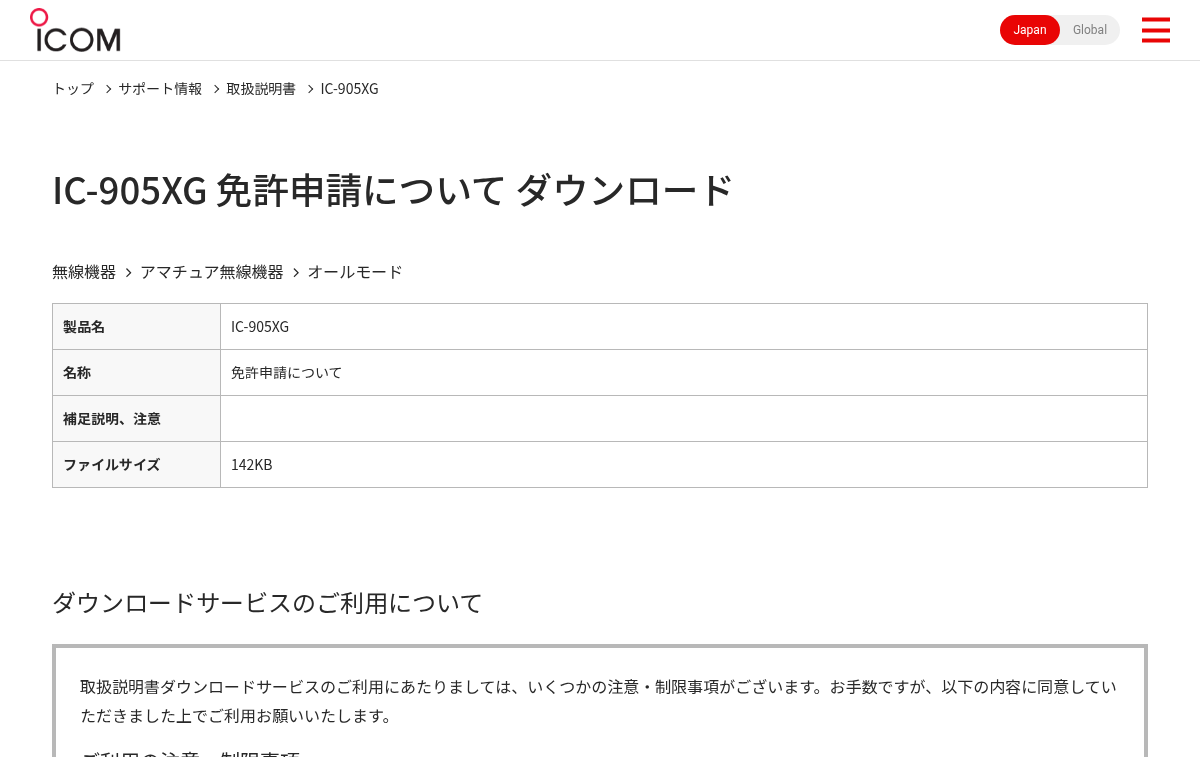1200x757 pixels.
Task: Open 無線機器 category link
Action: click(x=84, y=272)
